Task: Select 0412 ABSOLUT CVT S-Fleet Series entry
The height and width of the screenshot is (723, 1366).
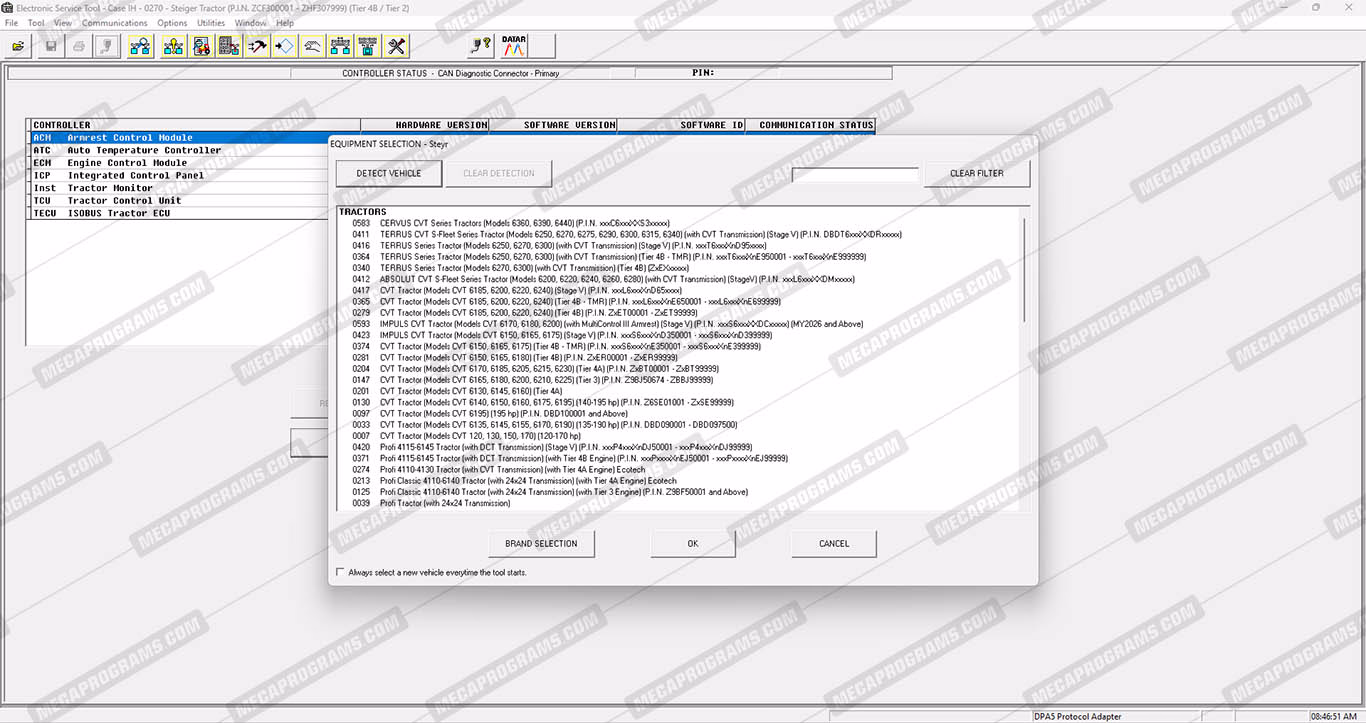Action: coord(604,279)
